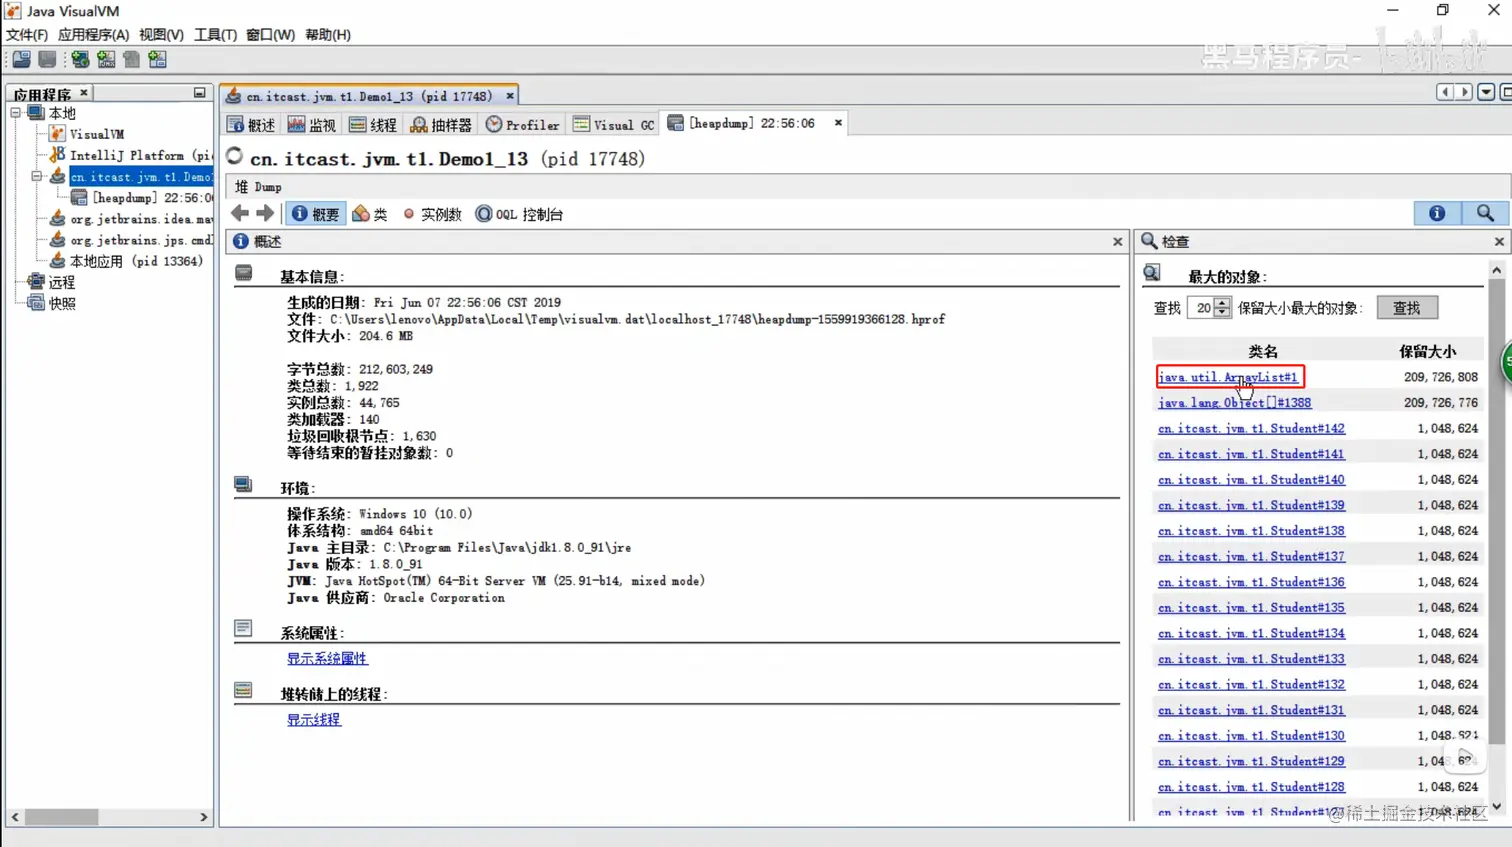This screenshot has height=847, width=1512.
Task: Switch to the 抽样器 sampler tab
Action: [441, 124]
